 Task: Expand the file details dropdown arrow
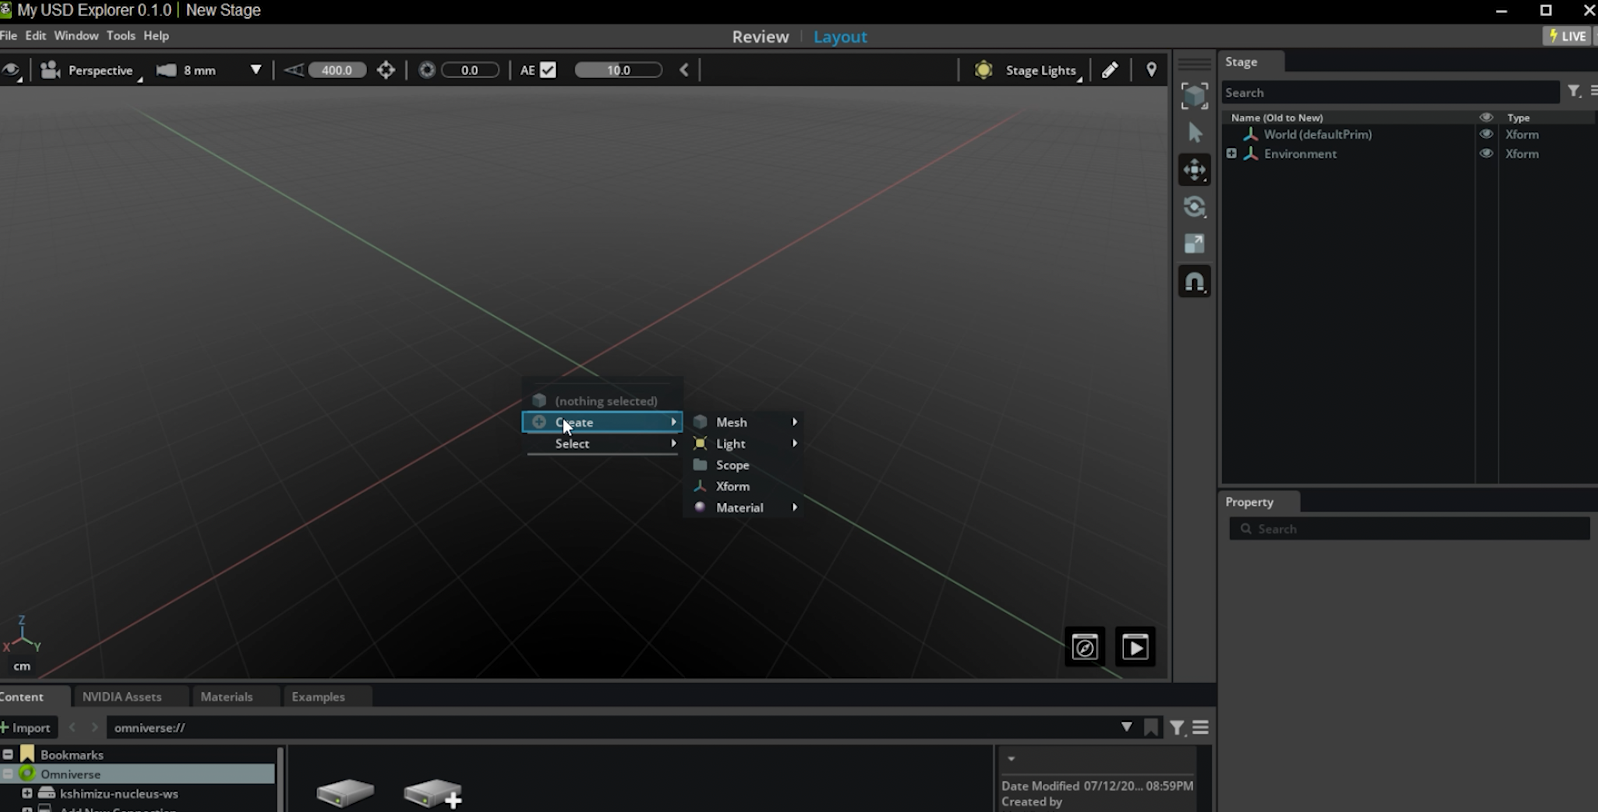coord(1011,759)
